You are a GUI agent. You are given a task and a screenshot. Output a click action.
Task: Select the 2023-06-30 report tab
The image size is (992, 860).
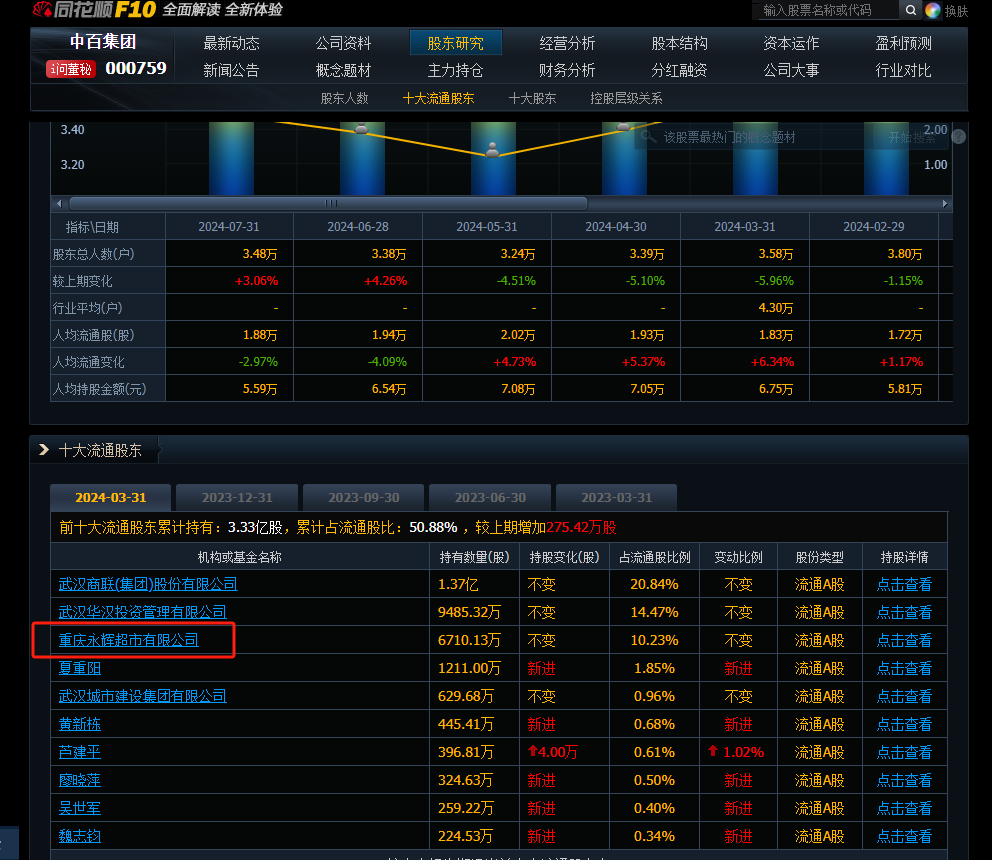click(490, 497)
